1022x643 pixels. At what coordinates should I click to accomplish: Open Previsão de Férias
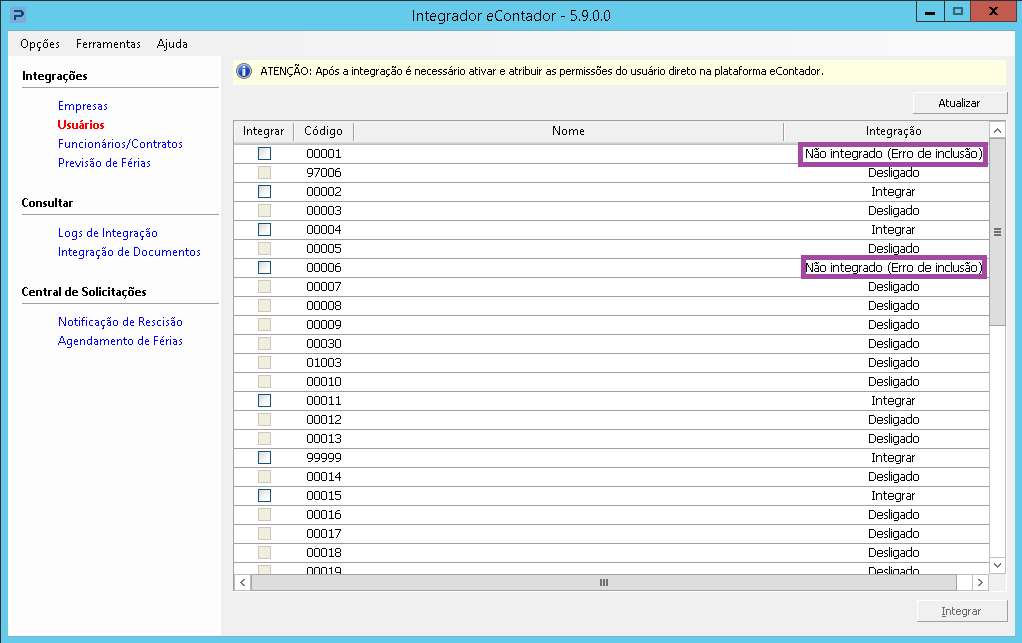coord(104,162)
